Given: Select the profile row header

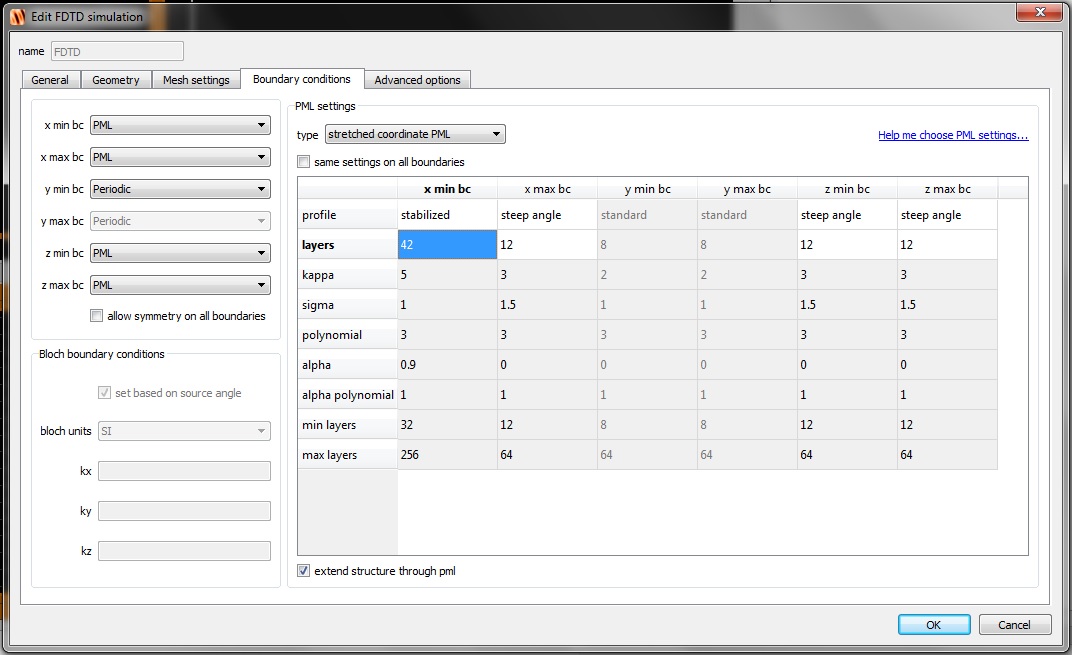Looking at the screenshot, I should pyautogui.click(x=347, y=214).
